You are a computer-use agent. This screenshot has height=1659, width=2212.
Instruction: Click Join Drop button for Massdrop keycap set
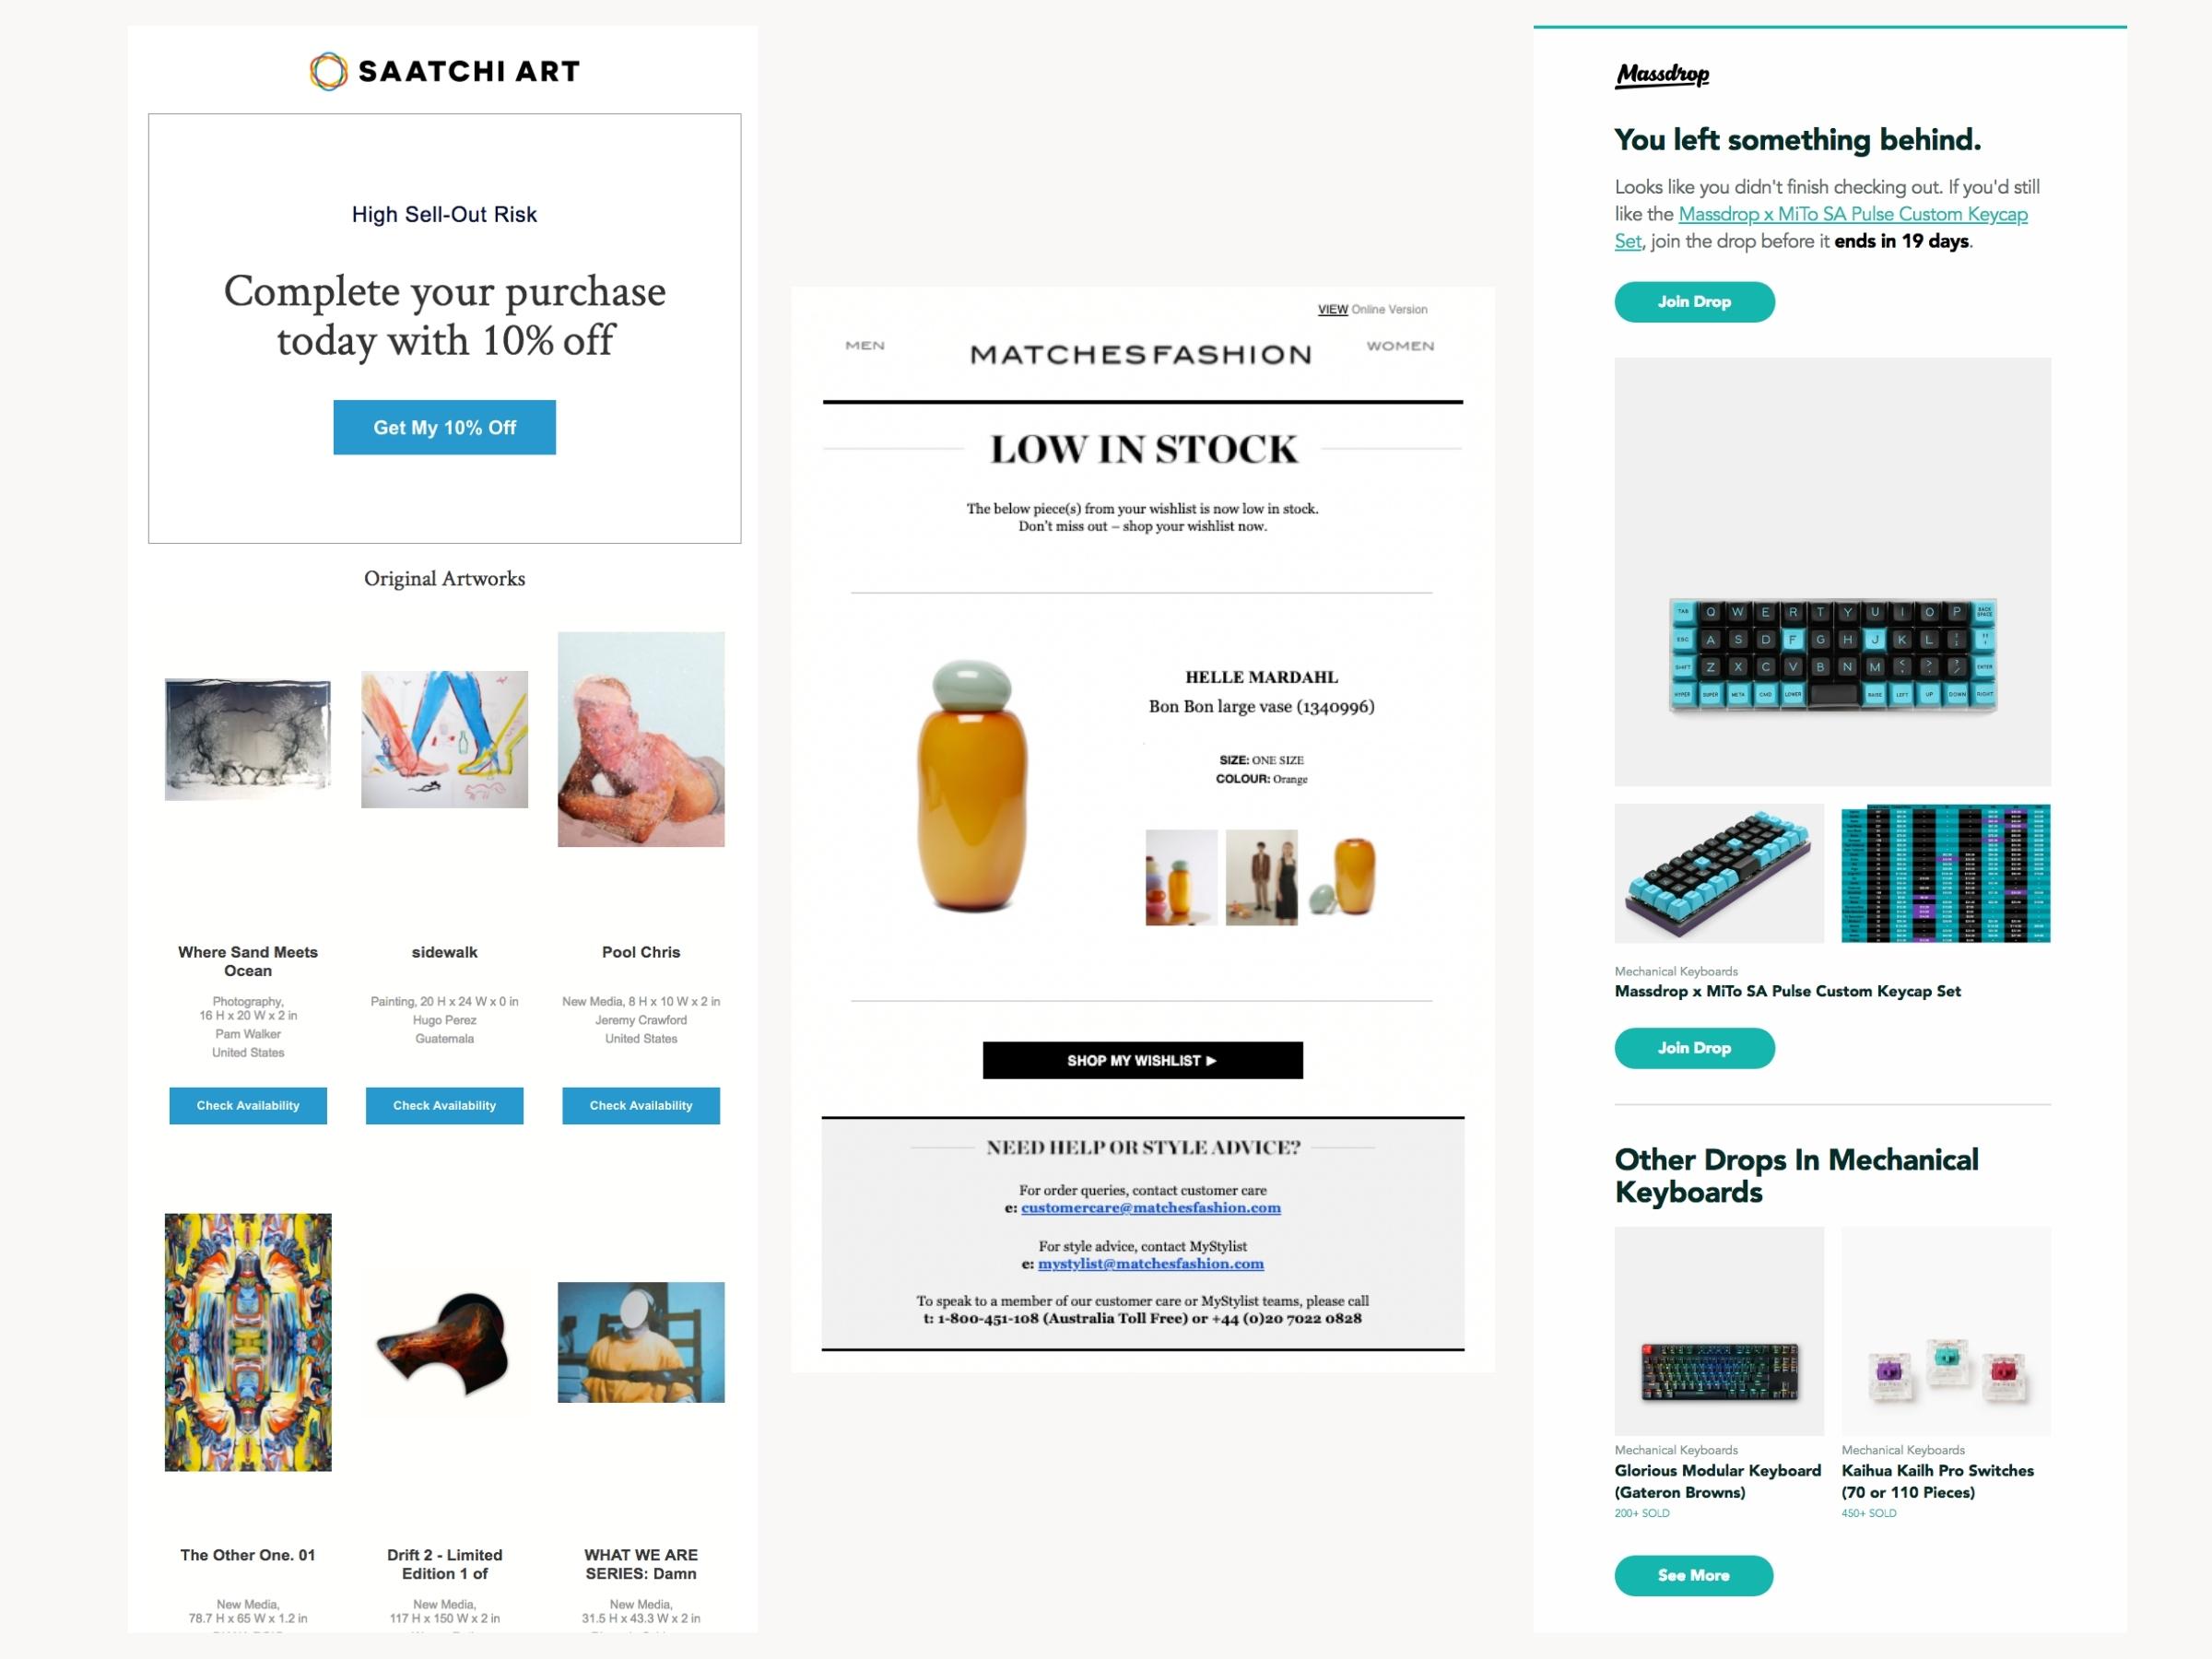pyautogui.click(x=1693, y=1047)
